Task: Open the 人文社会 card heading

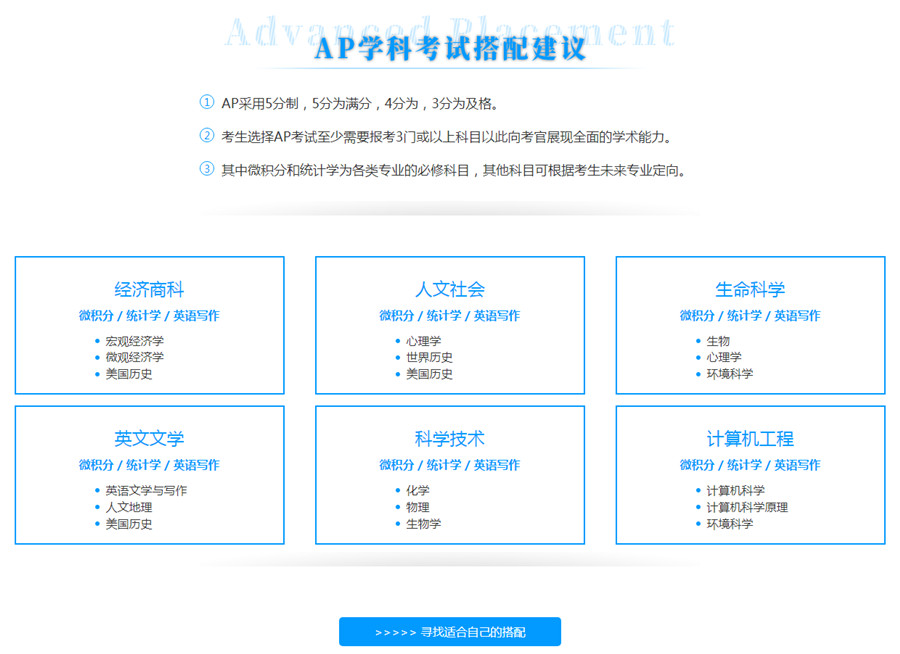Action: click(450, 290)
